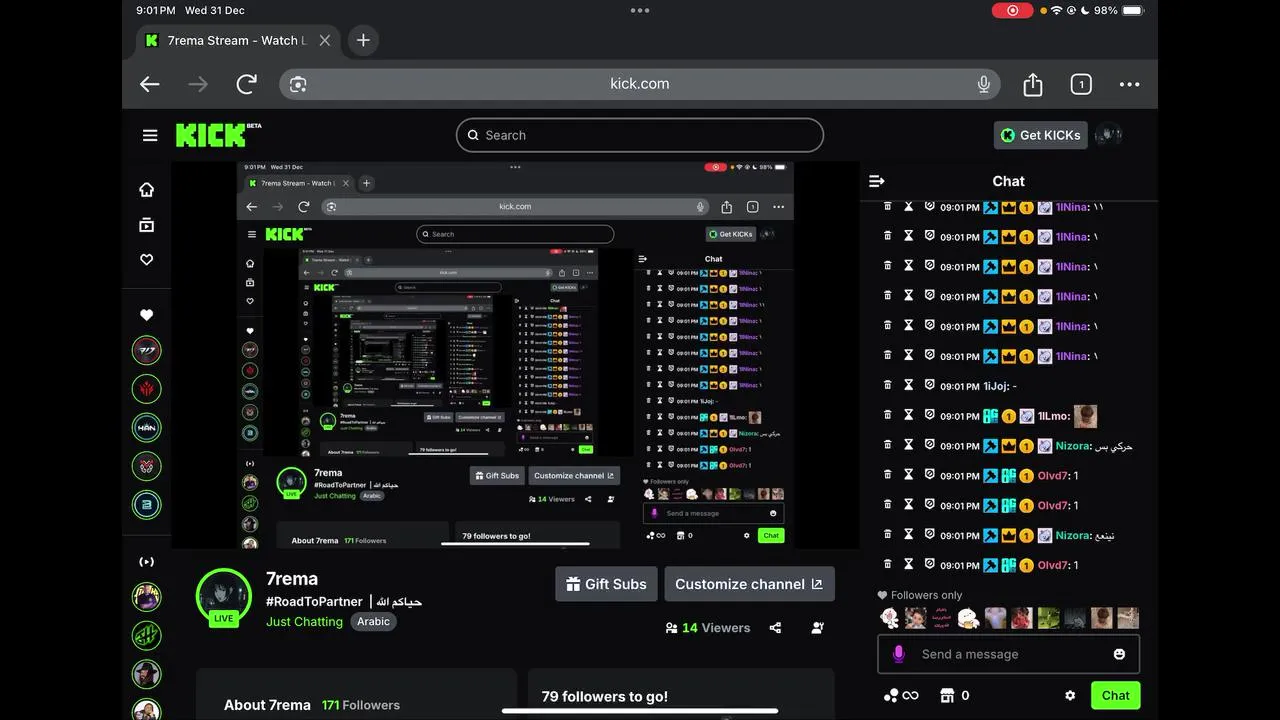This screenshot has height=720, width=1280.
Task: Open the 1iJoj username in chat
Action: point(996,386)
